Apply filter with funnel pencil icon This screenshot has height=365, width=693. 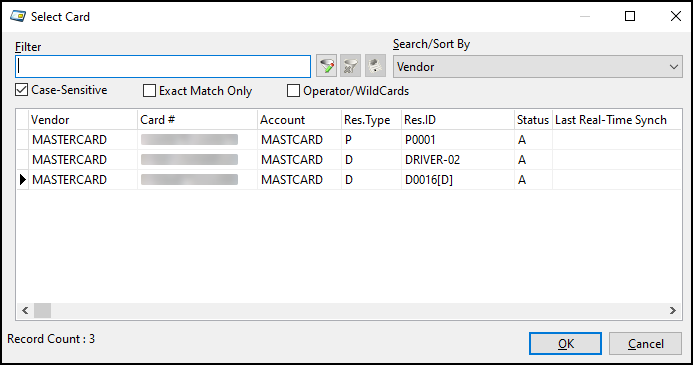[x=327, y=66]
